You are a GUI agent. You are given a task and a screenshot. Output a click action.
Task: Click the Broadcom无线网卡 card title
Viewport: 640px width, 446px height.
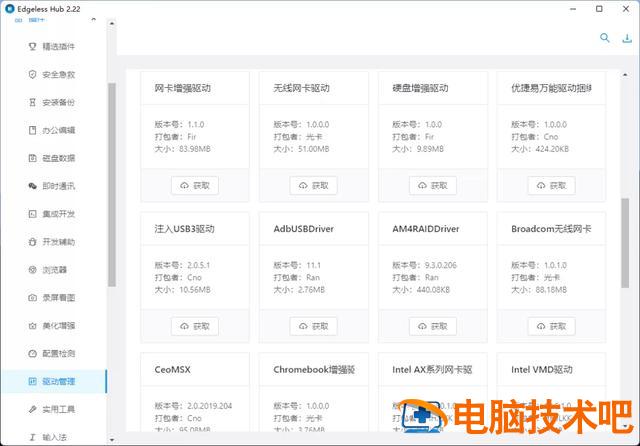[x=551, y=229]
